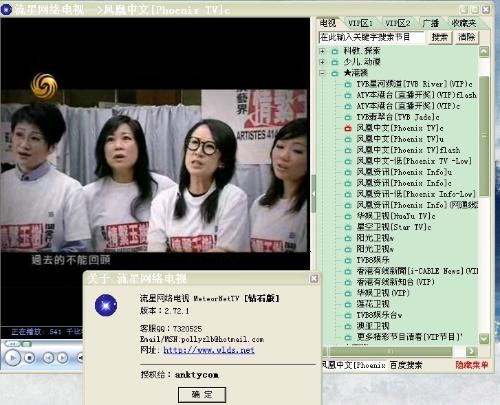The height and width of the screenshot is (405, 500).
Task: Open the VIP区1 tab
Action: (x=360, y=23)
